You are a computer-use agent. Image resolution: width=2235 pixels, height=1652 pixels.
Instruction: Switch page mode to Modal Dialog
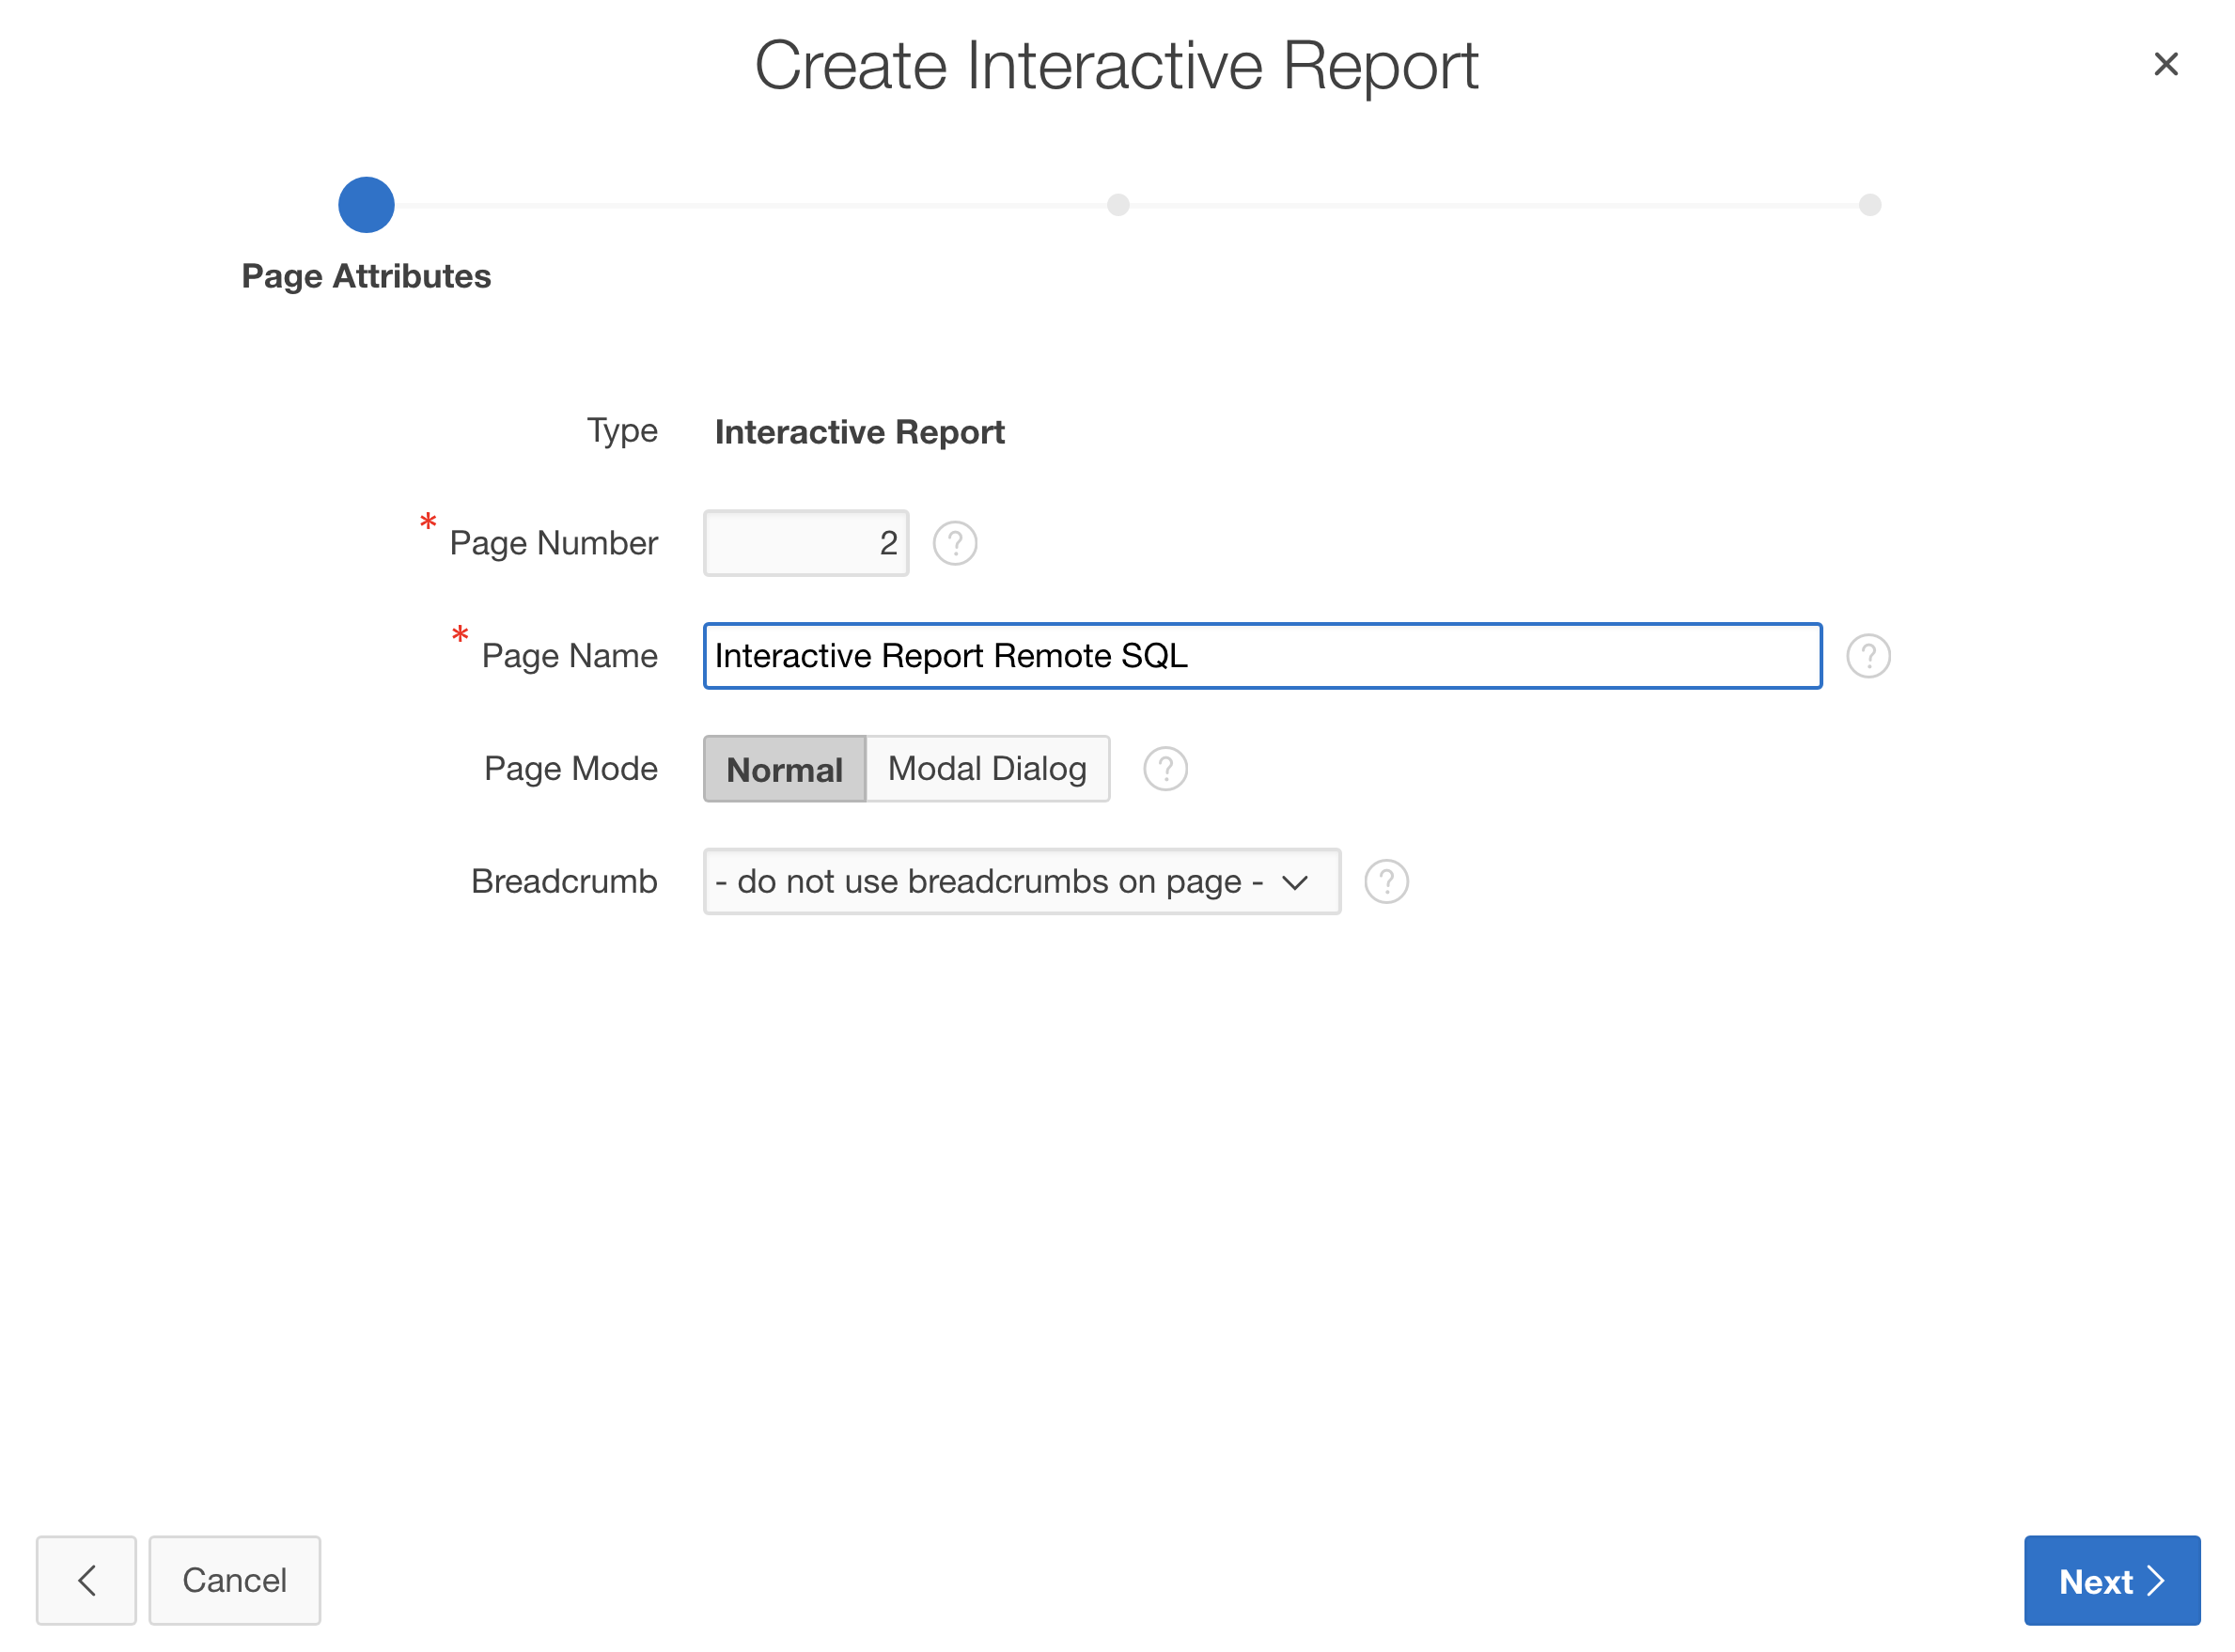point(986,769)
